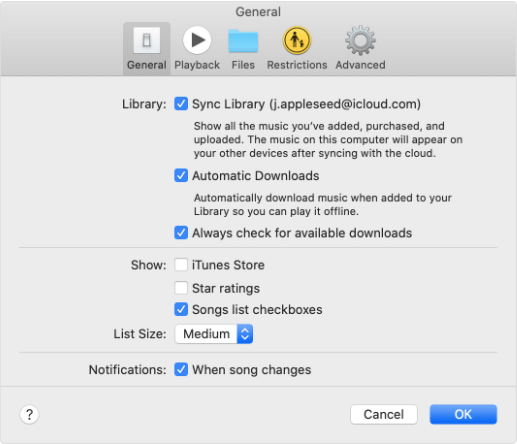Disable Sync Library checkbox
This screenshot has width=517, height=444.
[181, 104]
